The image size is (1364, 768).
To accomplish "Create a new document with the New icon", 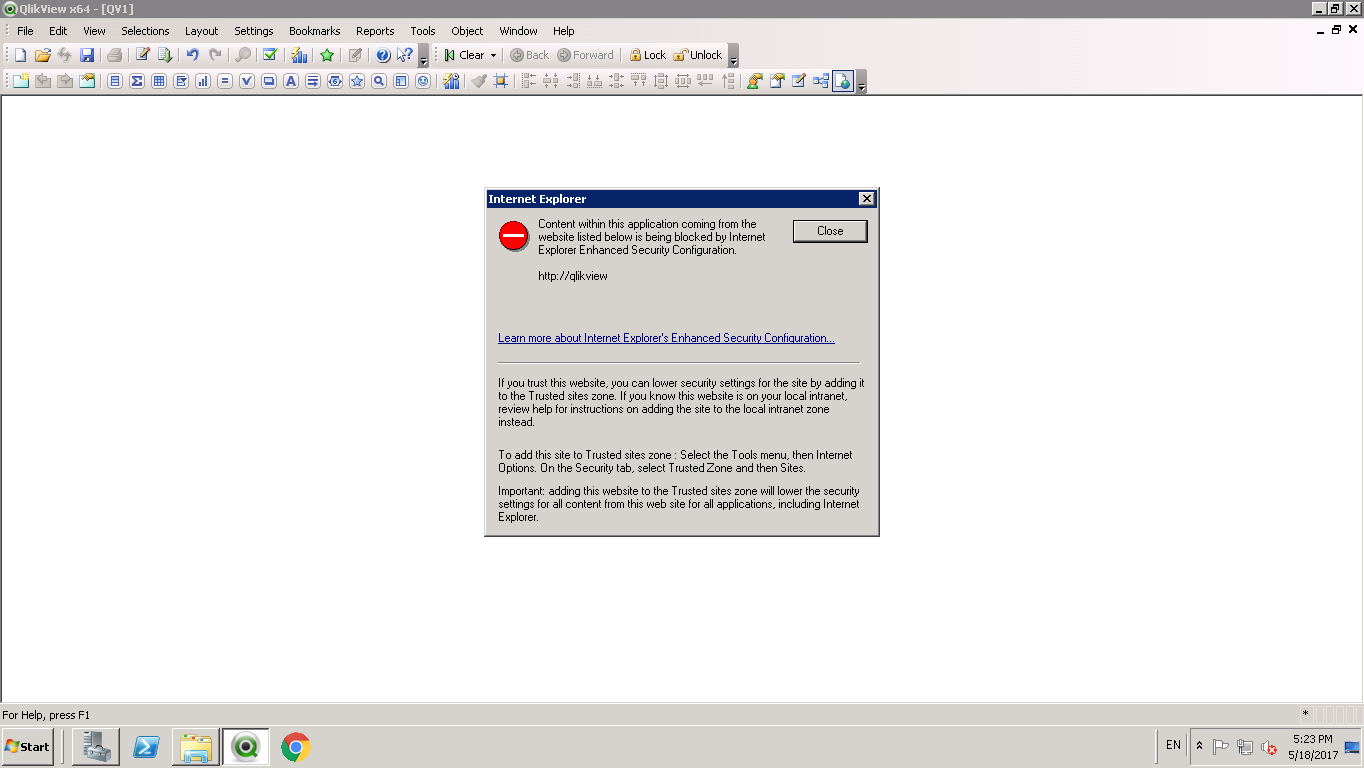I will 20,55.
